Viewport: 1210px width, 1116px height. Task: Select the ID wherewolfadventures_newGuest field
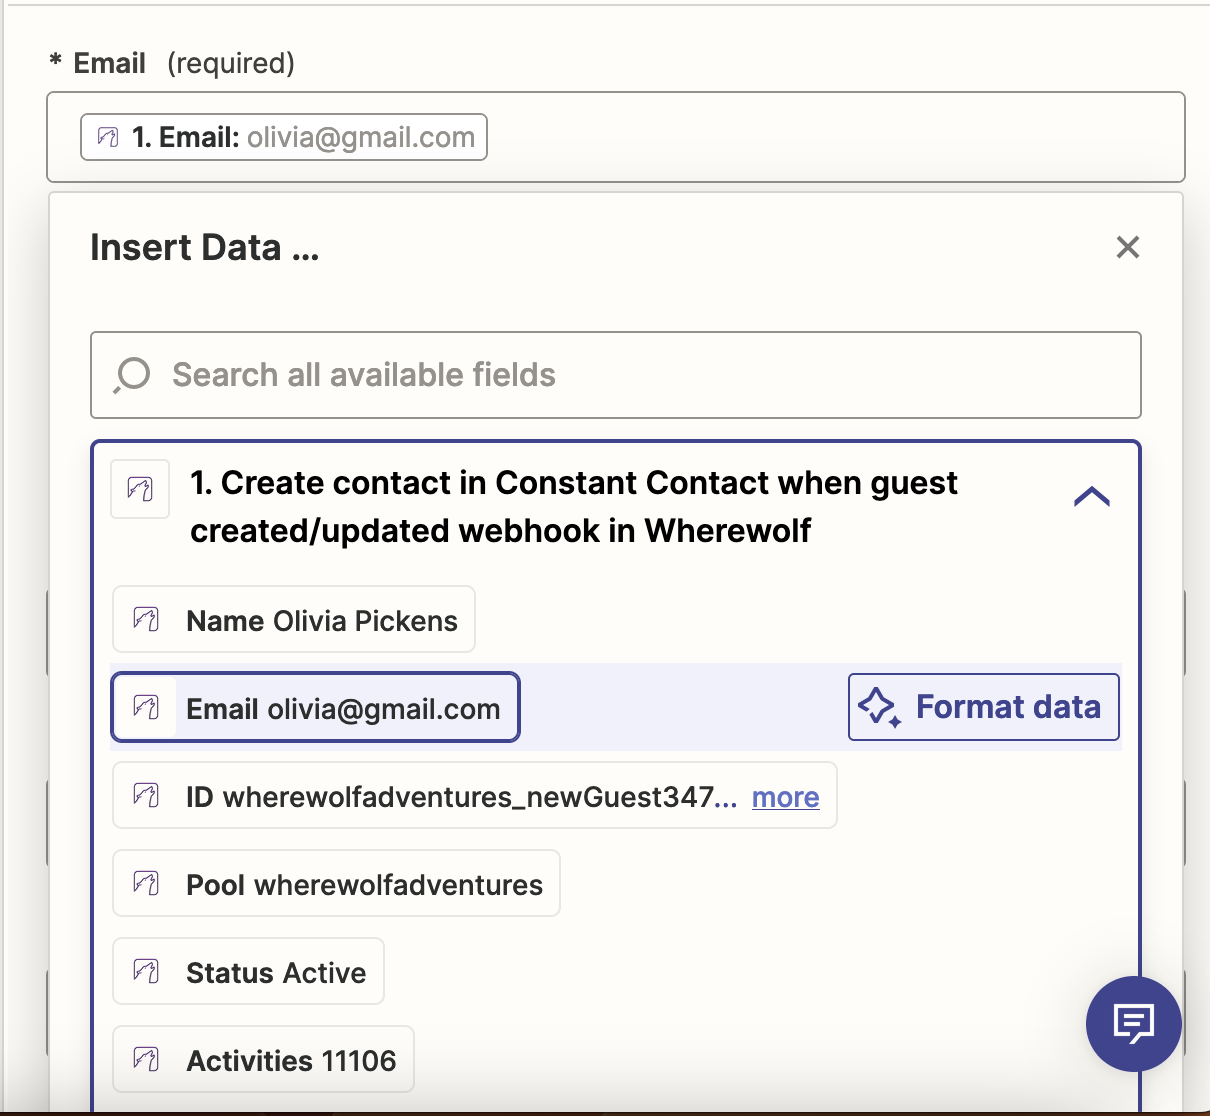pyautogui.click(x=475, y=796)
